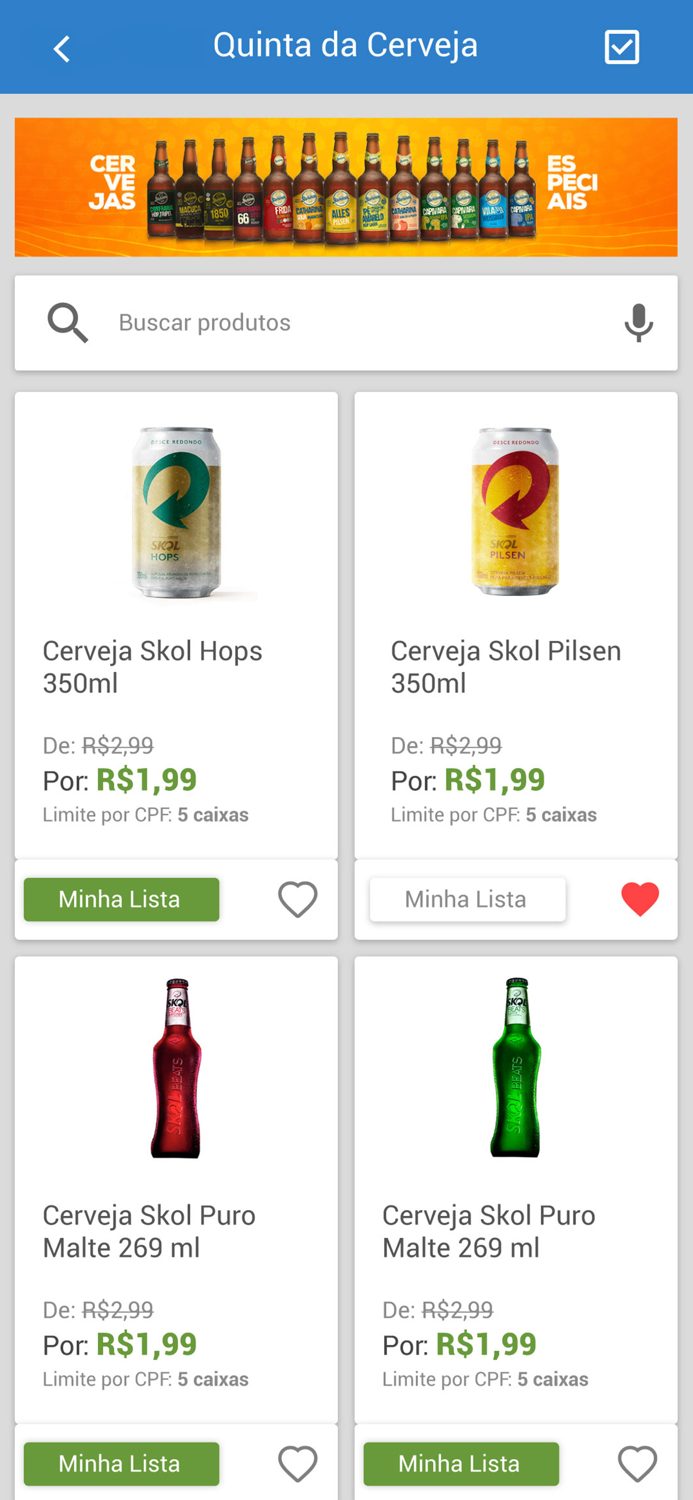Activate voice search with the microphone icon
Image resolution: width=693 pixels, height=1500 pixels.
[638, 322]
